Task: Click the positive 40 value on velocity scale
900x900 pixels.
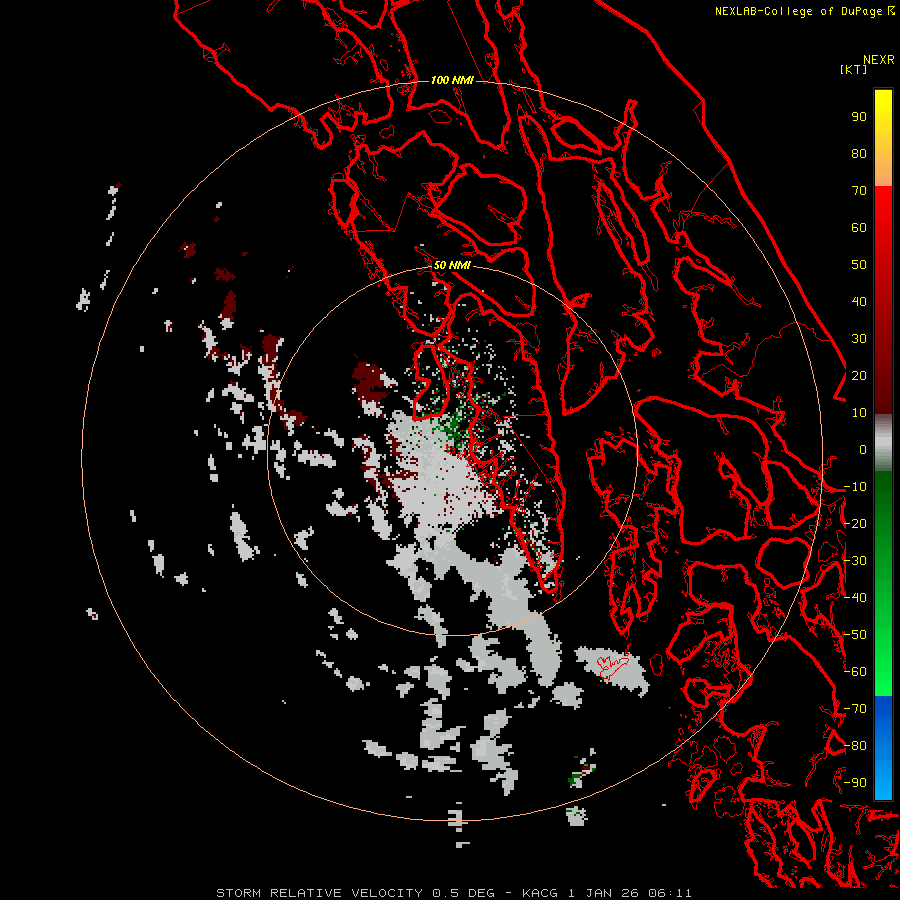Action: click(859, 301)
